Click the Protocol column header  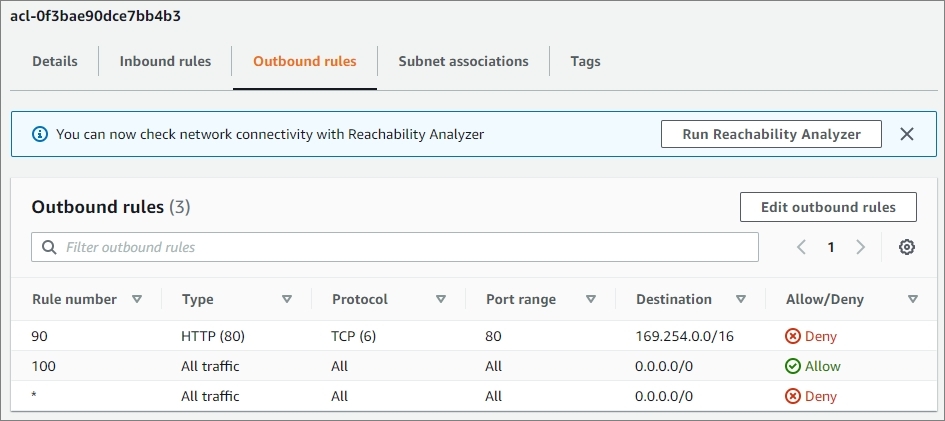360,299
